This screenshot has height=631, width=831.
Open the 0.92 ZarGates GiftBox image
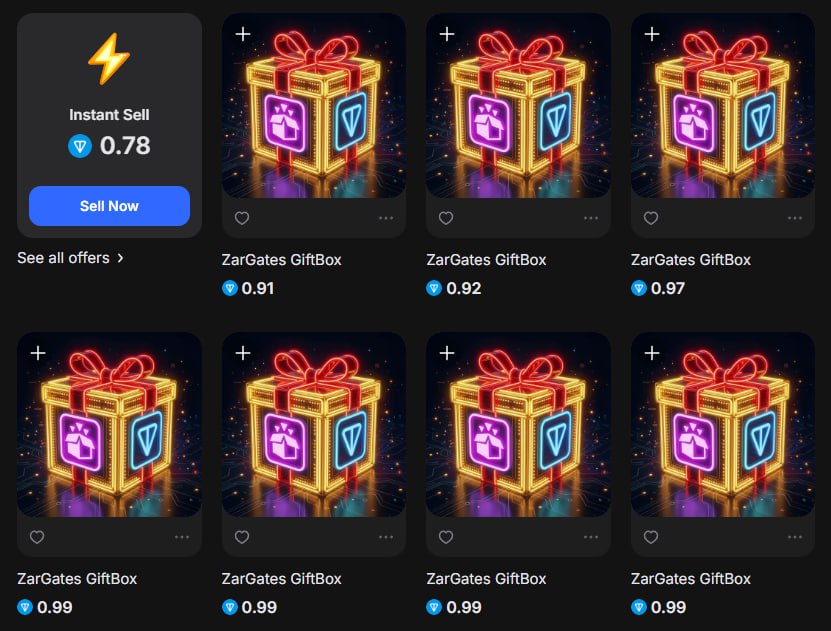coord(518,105)
